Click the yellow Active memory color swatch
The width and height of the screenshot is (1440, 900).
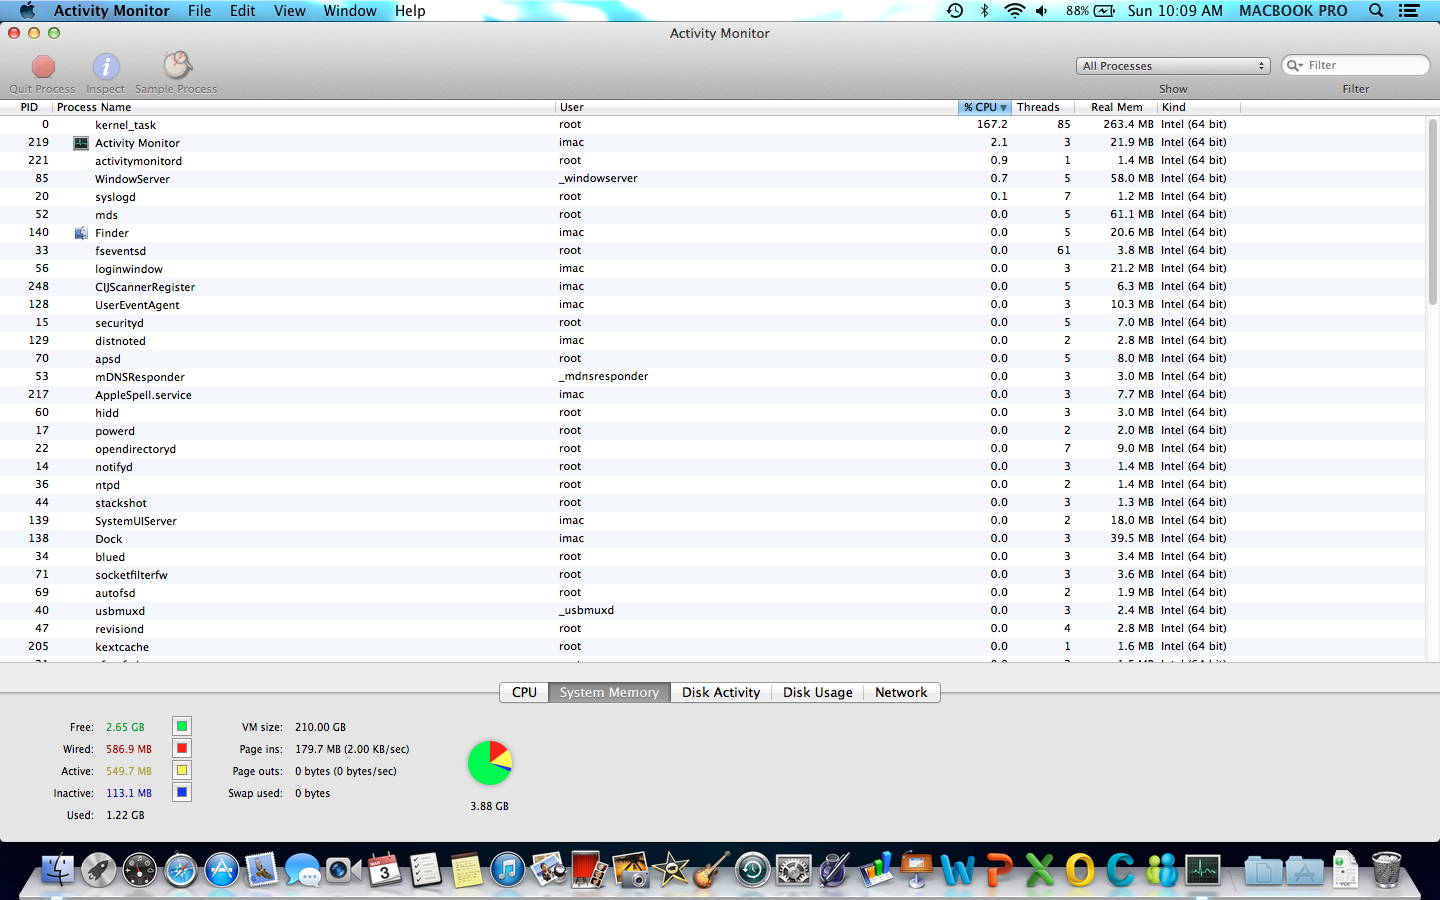tap(182, 770)
